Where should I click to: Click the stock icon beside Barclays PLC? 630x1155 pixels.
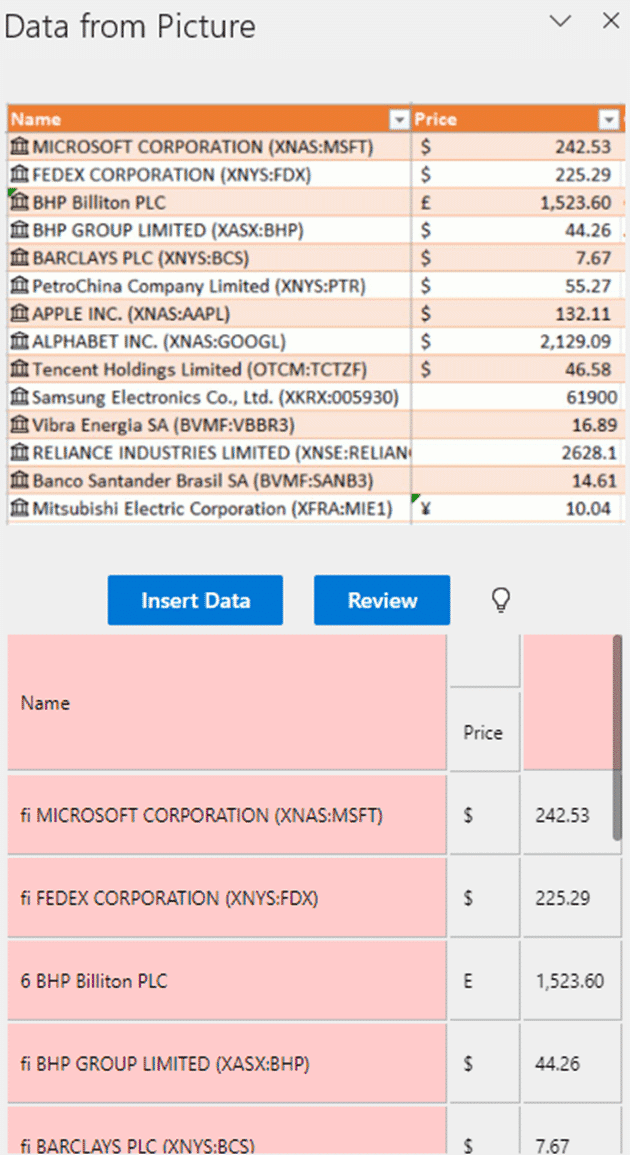point(19,258)
